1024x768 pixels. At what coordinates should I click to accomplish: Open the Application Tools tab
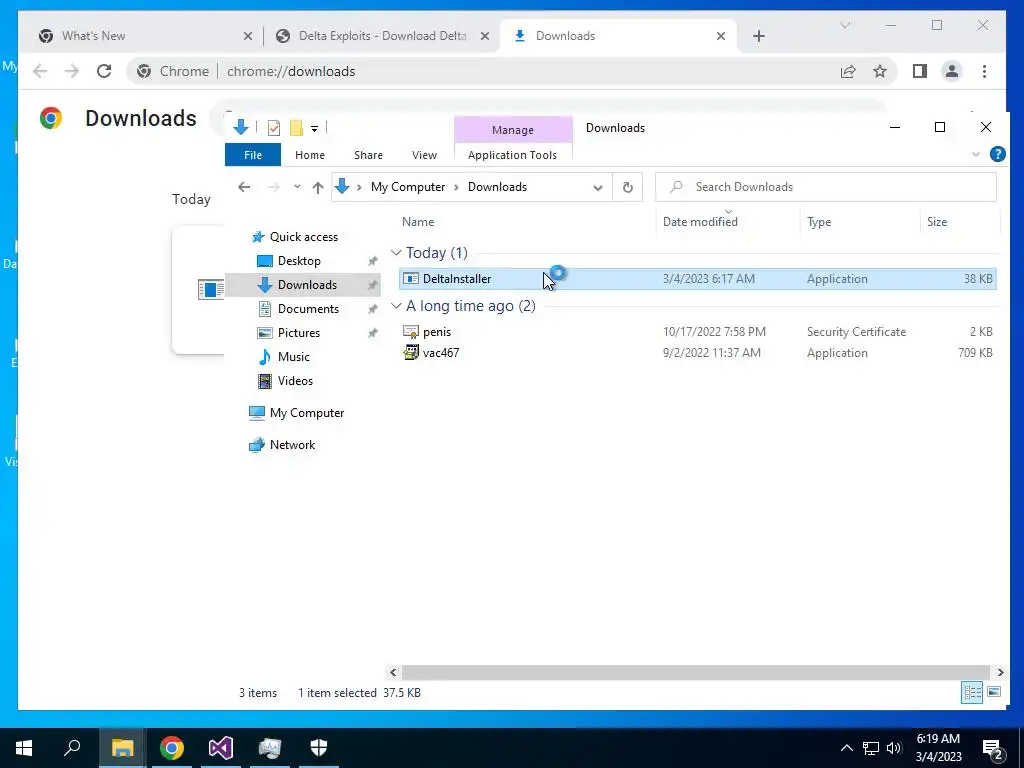(512, 155)
